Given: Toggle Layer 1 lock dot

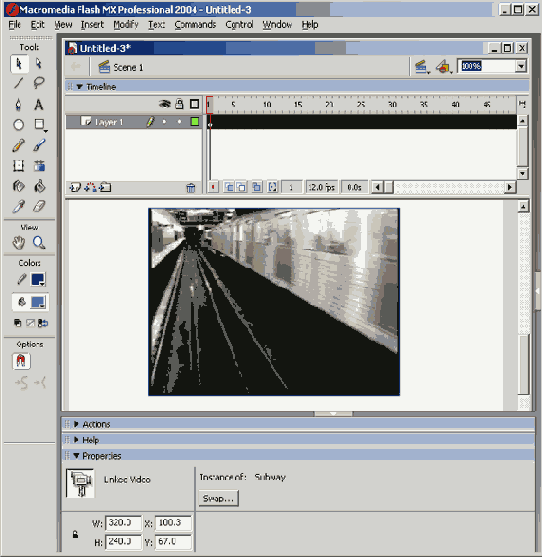Looking at the screenshot, I should click(x=179, y=122).
